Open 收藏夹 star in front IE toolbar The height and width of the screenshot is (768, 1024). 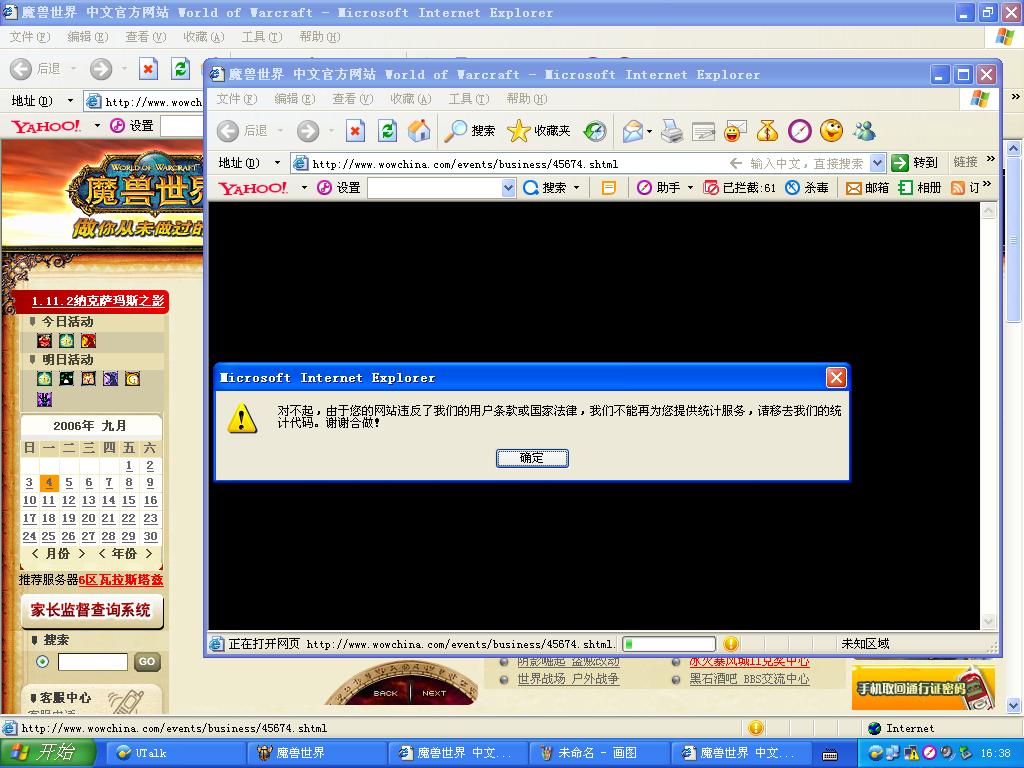tap(539, 131)
